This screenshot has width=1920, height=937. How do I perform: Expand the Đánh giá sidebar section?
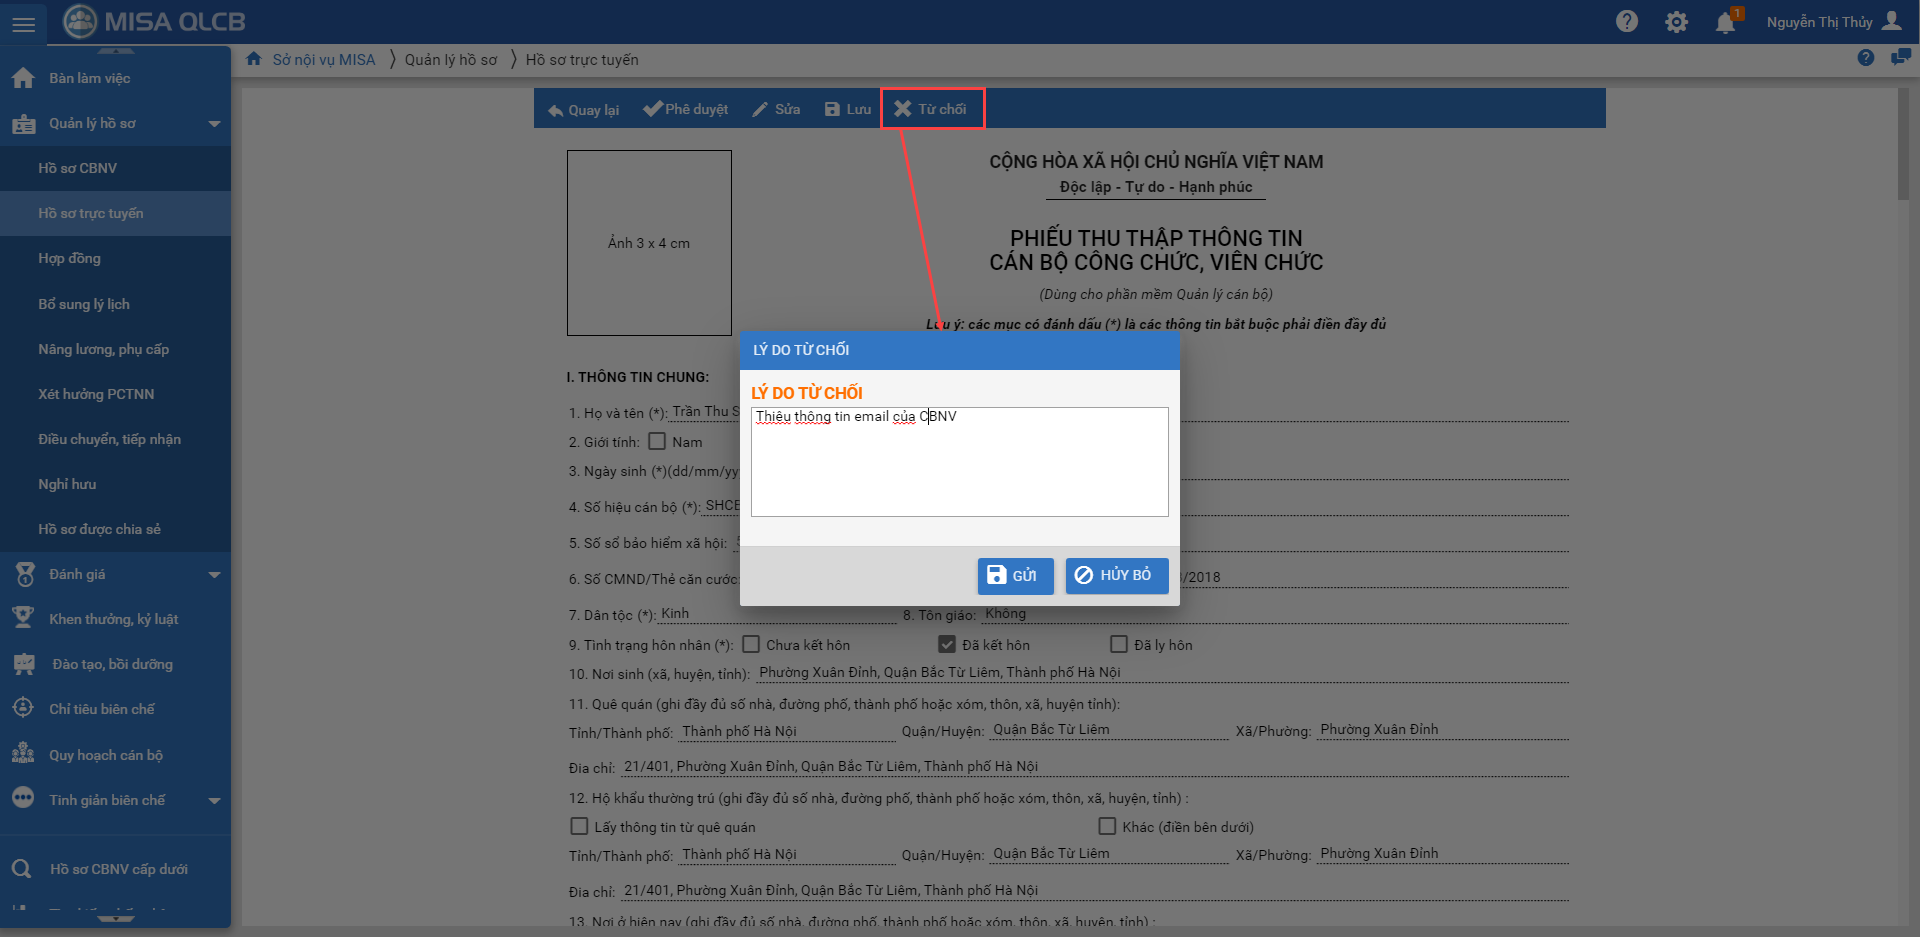click(214, 574)
